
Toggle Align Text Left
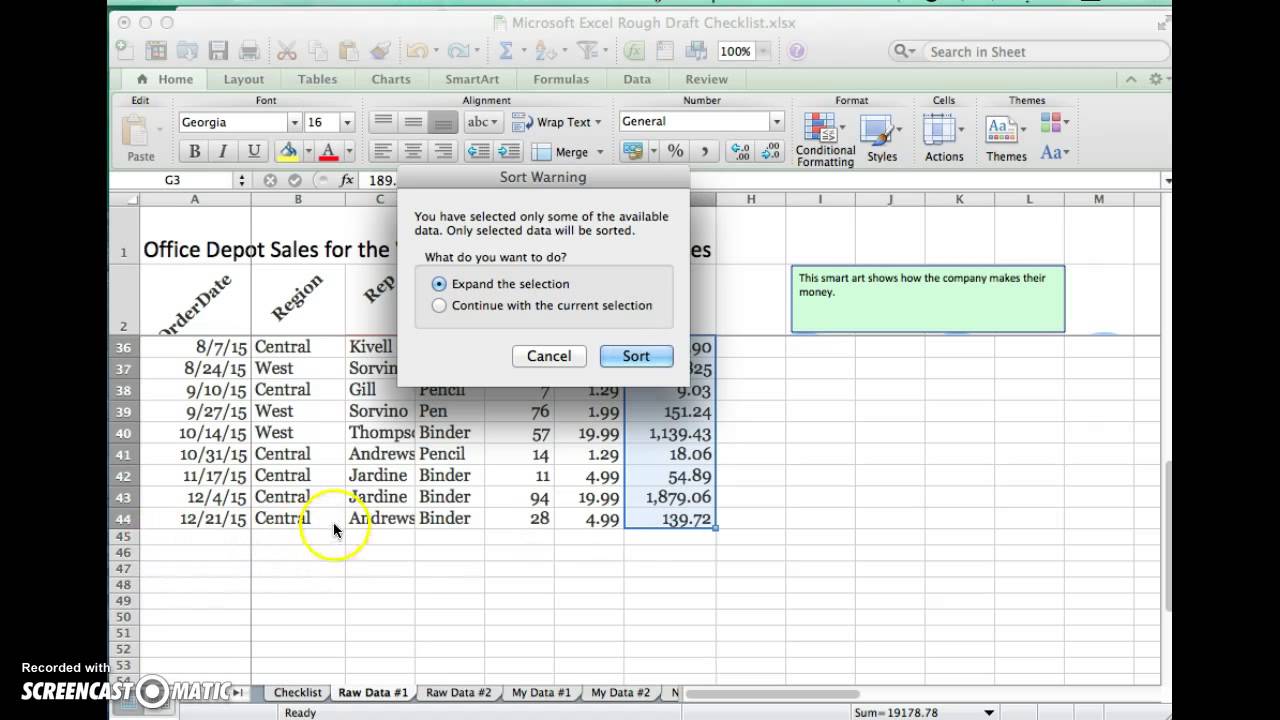(x=382, y=151)
